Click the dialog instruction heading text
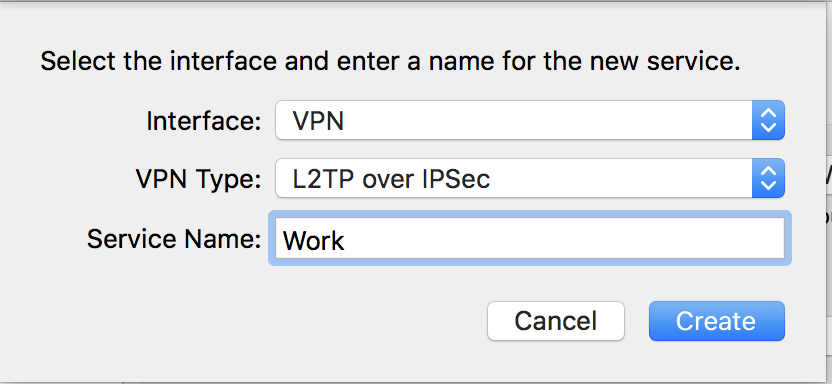 (390, 62)
